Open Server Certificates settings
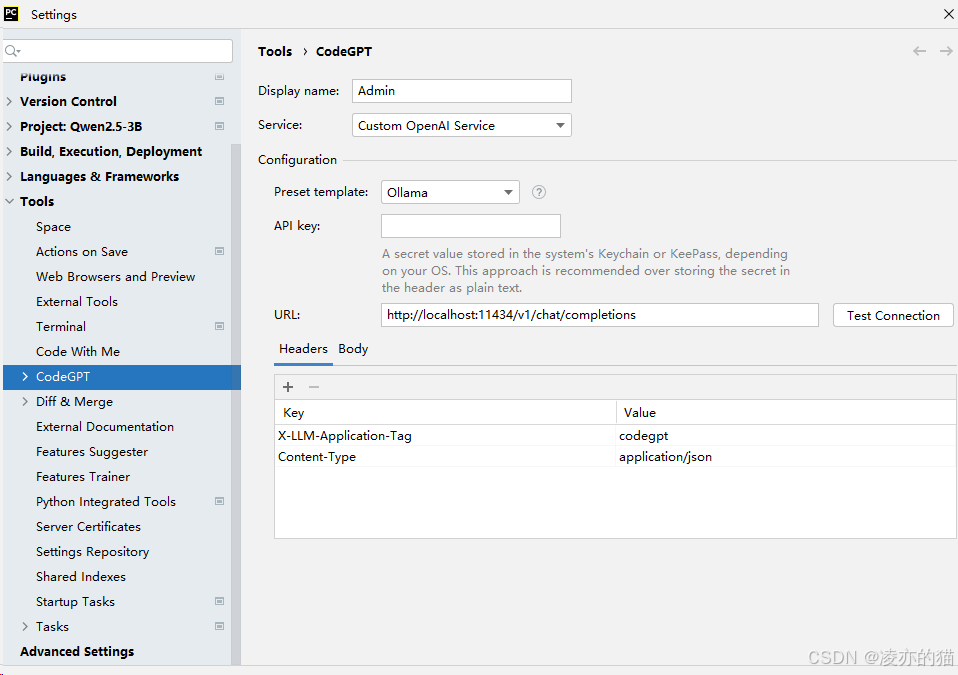 pos(89,527)
